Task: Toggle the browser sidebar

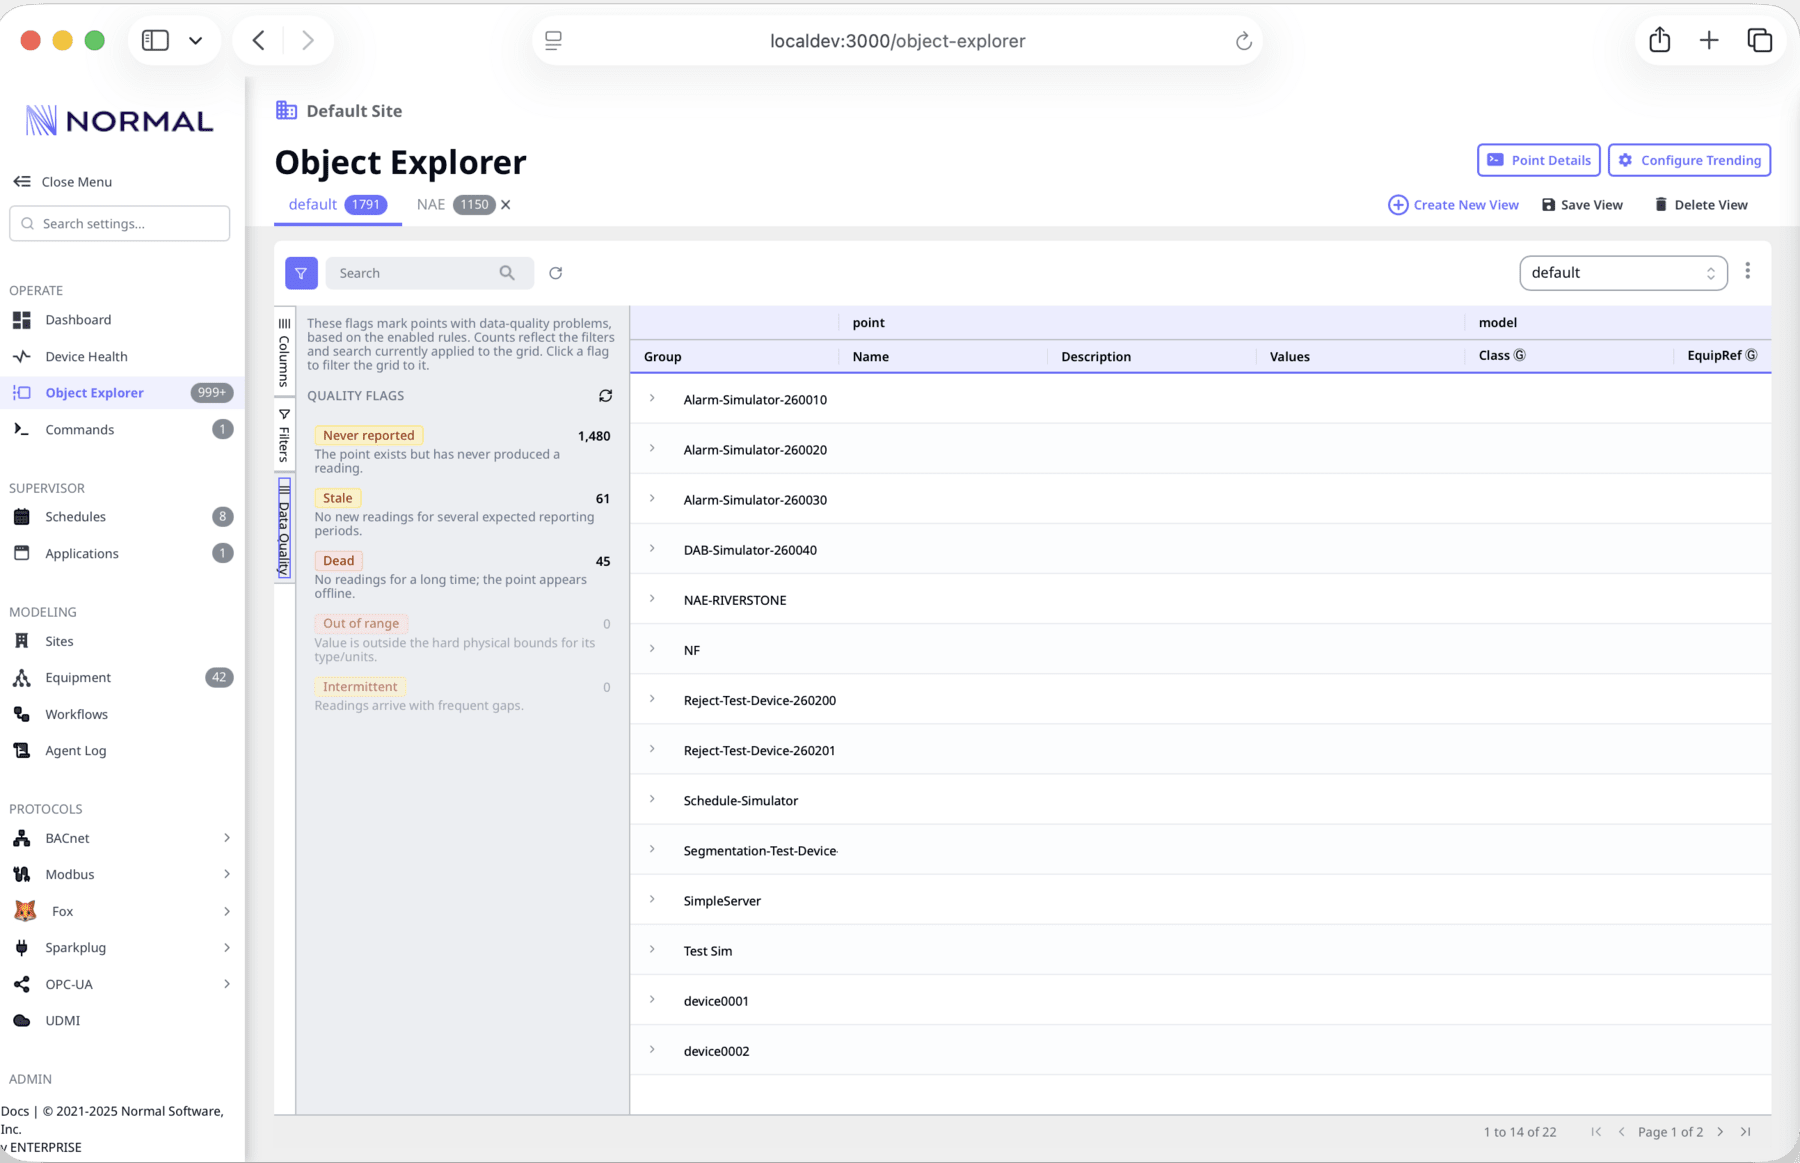Action: (x=155, y=40)
